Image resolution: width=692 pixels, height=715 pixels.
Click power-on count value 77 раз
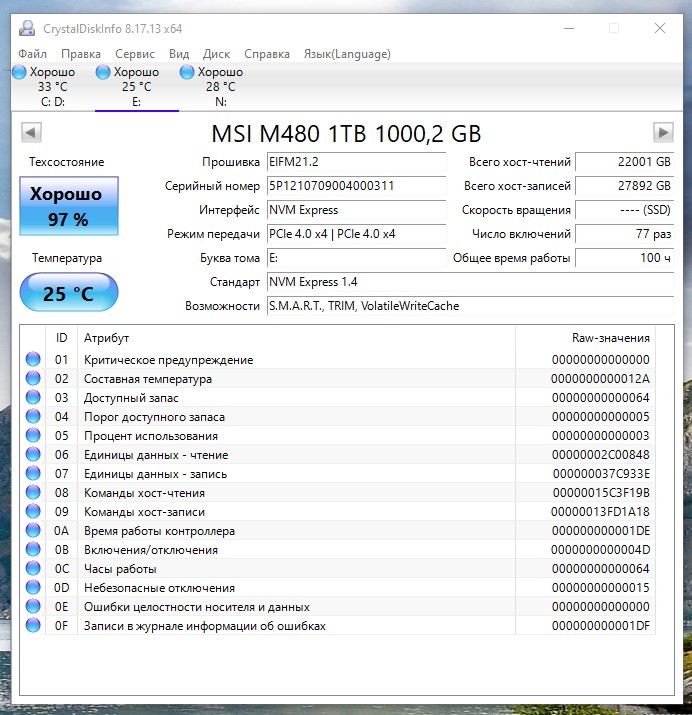tap(625, 234)
